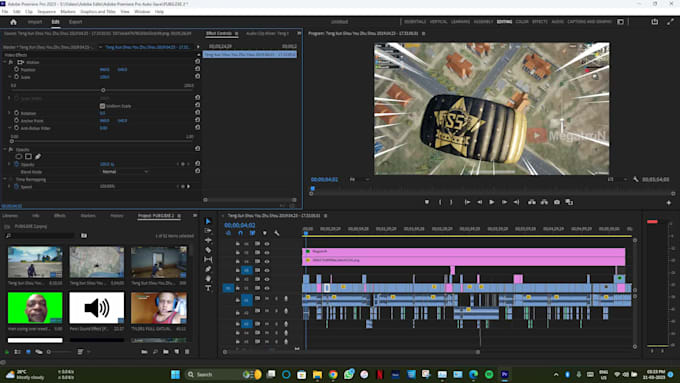
Task: Expand the Speed property
Action: coord(10,187)
